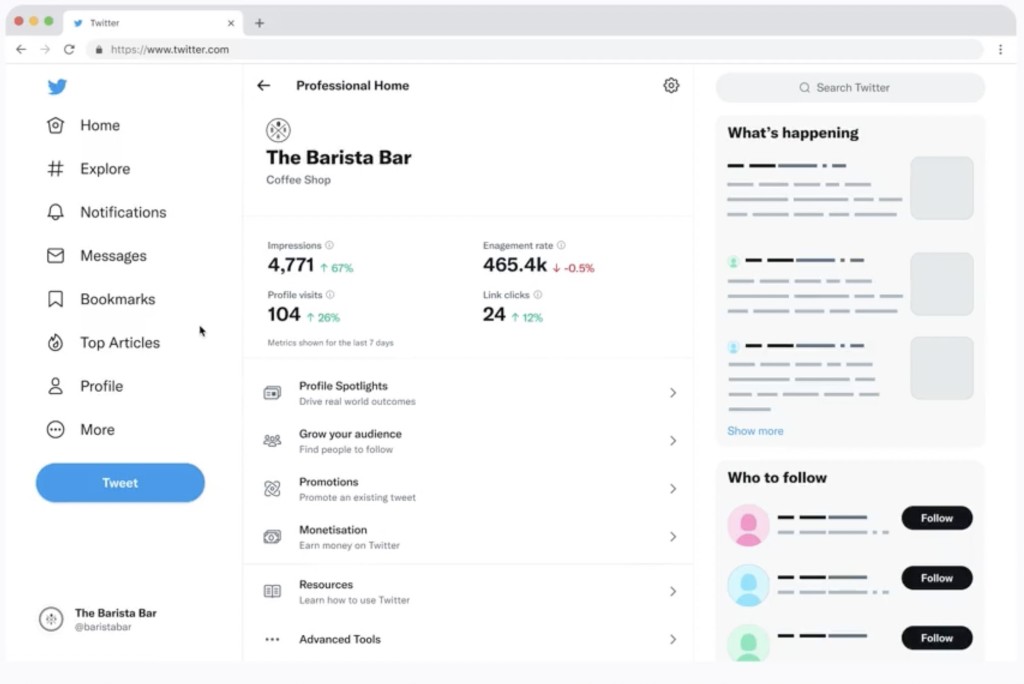Click the Notifications bell icon
Image resolution: width=1024 pixels, height=684 pixels.
[56, 212]
